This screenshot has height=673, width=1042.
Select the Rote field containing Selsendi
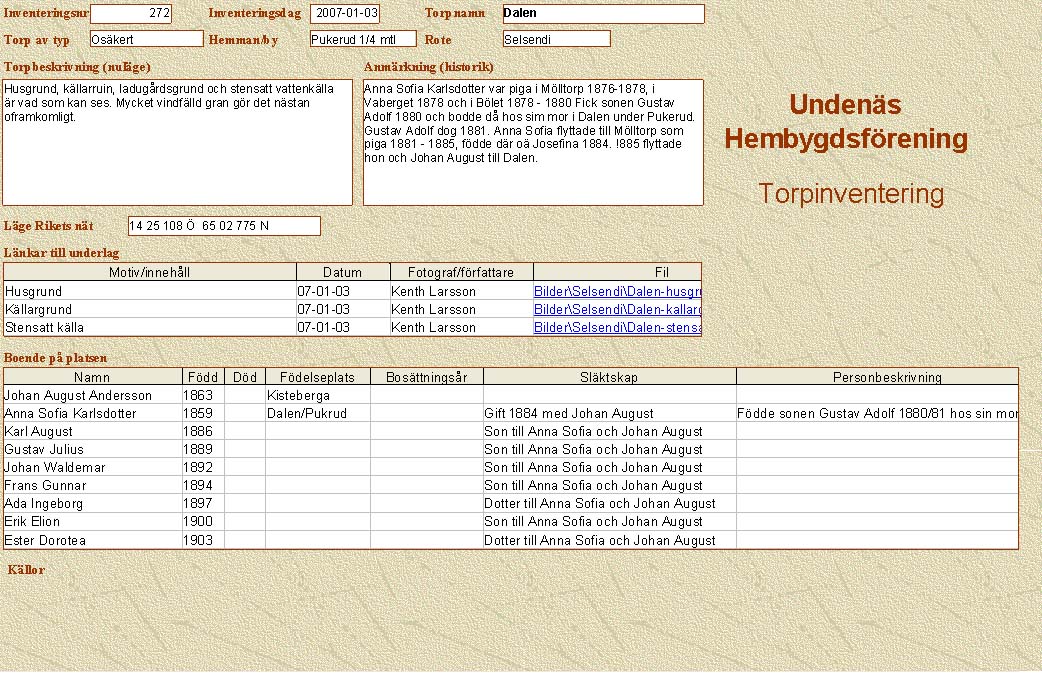(x=556, y=39)
